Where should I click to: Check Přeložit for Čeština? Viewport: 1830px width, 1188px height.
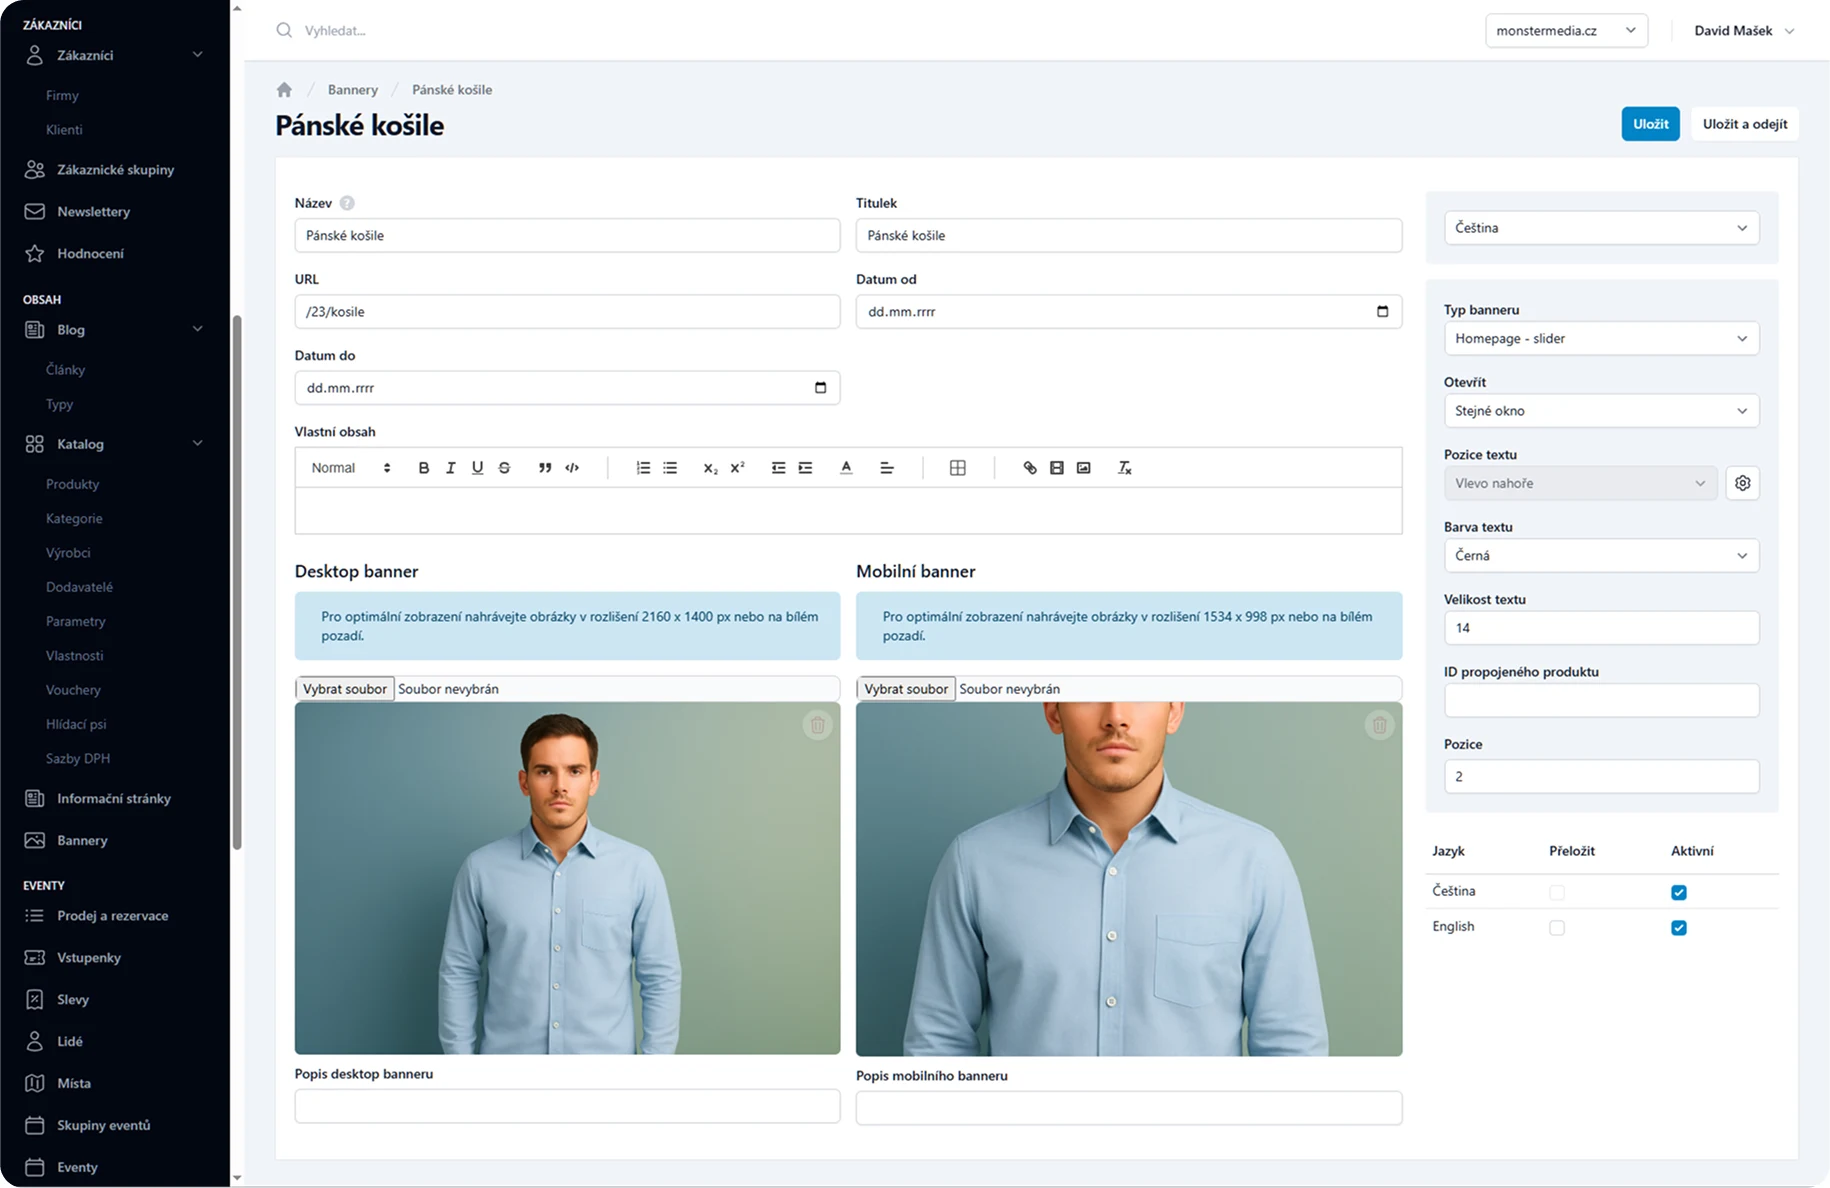tap(1556, 892)
